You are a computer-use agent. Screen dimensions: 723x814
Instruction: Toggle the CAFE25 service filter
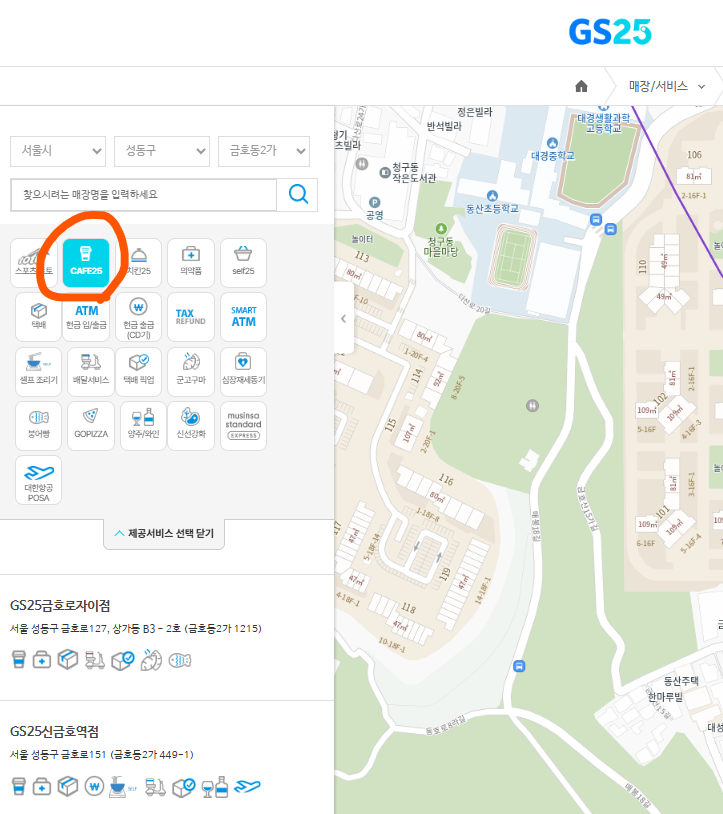tap(86, 263)
